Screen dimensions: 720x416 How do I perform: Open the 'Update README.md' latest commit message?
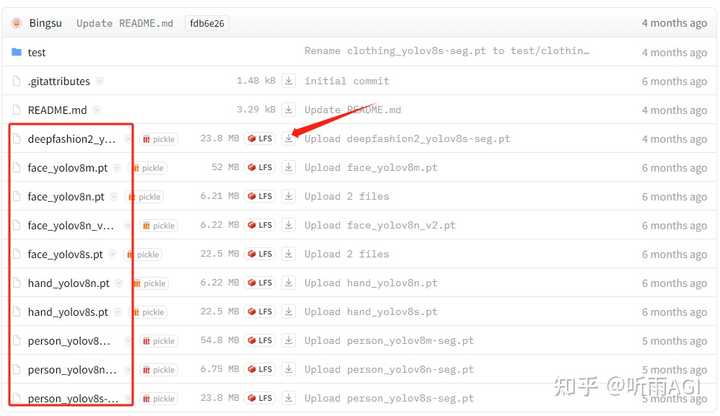tap(124, 23)
